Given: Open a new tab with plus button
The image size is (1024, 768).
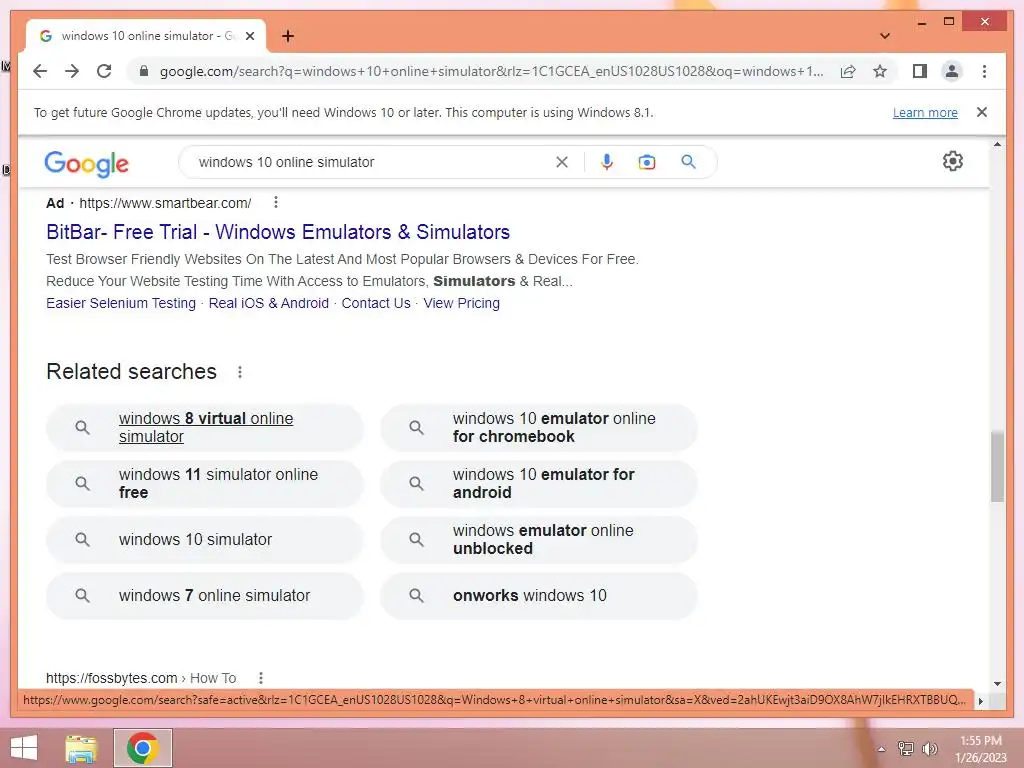Looking at the screenshot, I should [288, 36].
